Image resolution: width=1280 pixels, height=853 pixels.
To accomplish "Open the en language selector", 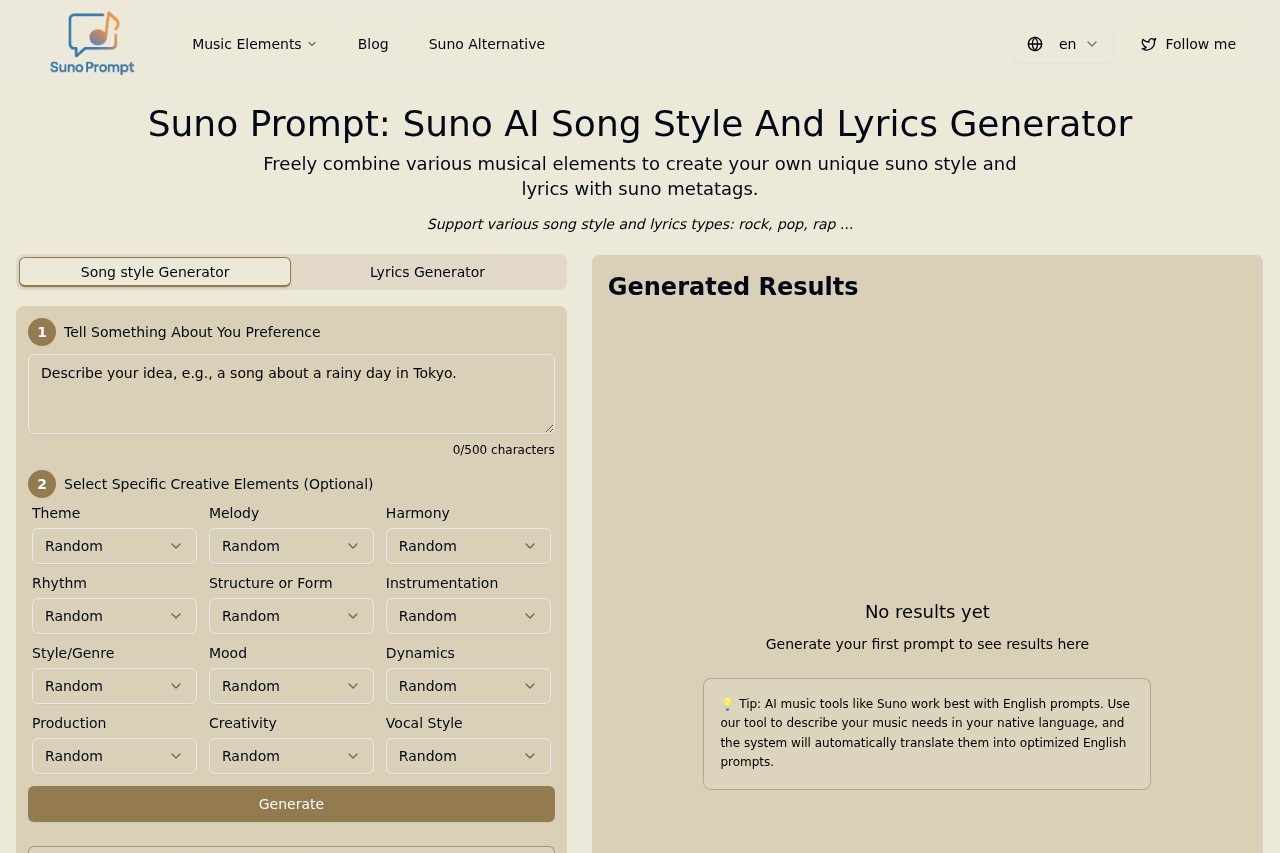I will tap(1068, 44).
